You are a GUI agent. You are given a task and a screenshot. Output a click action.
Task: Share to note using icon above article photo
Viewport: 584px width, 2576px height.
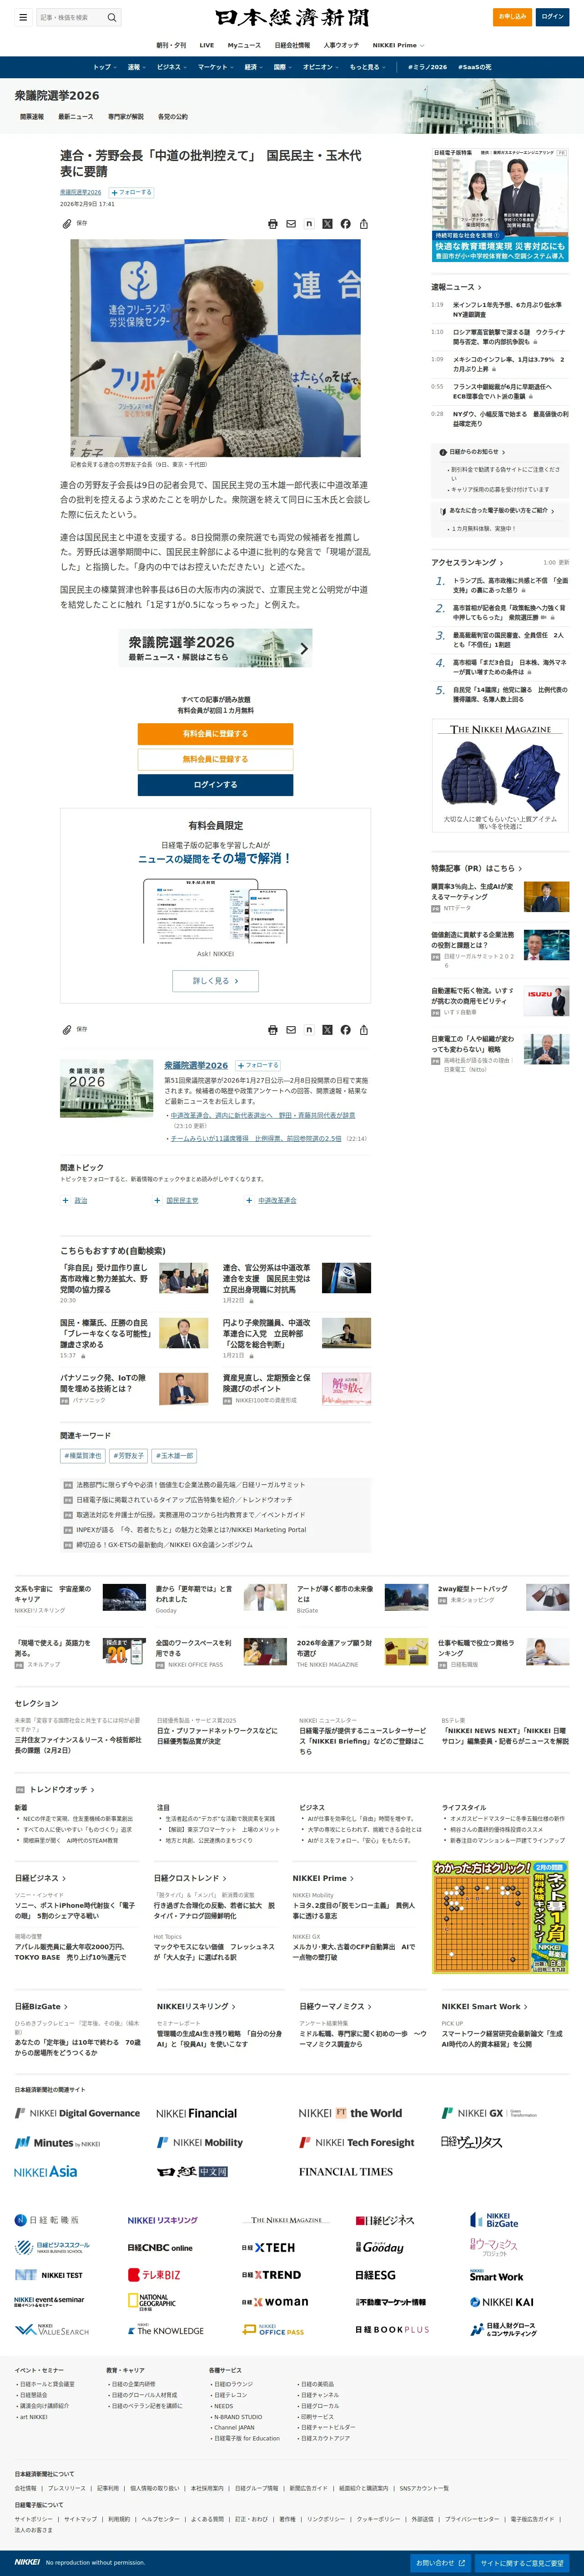pyautogui.click(x=309, y=224)
